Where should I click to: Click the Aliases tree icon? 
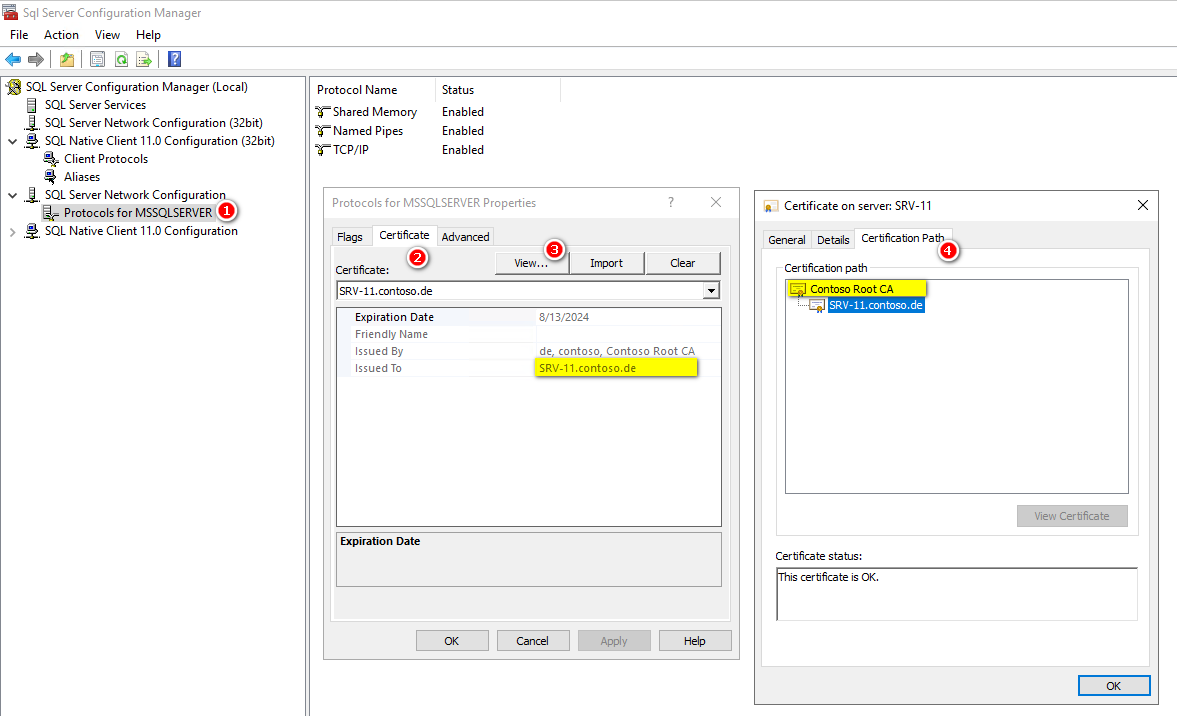pos(50,176)
